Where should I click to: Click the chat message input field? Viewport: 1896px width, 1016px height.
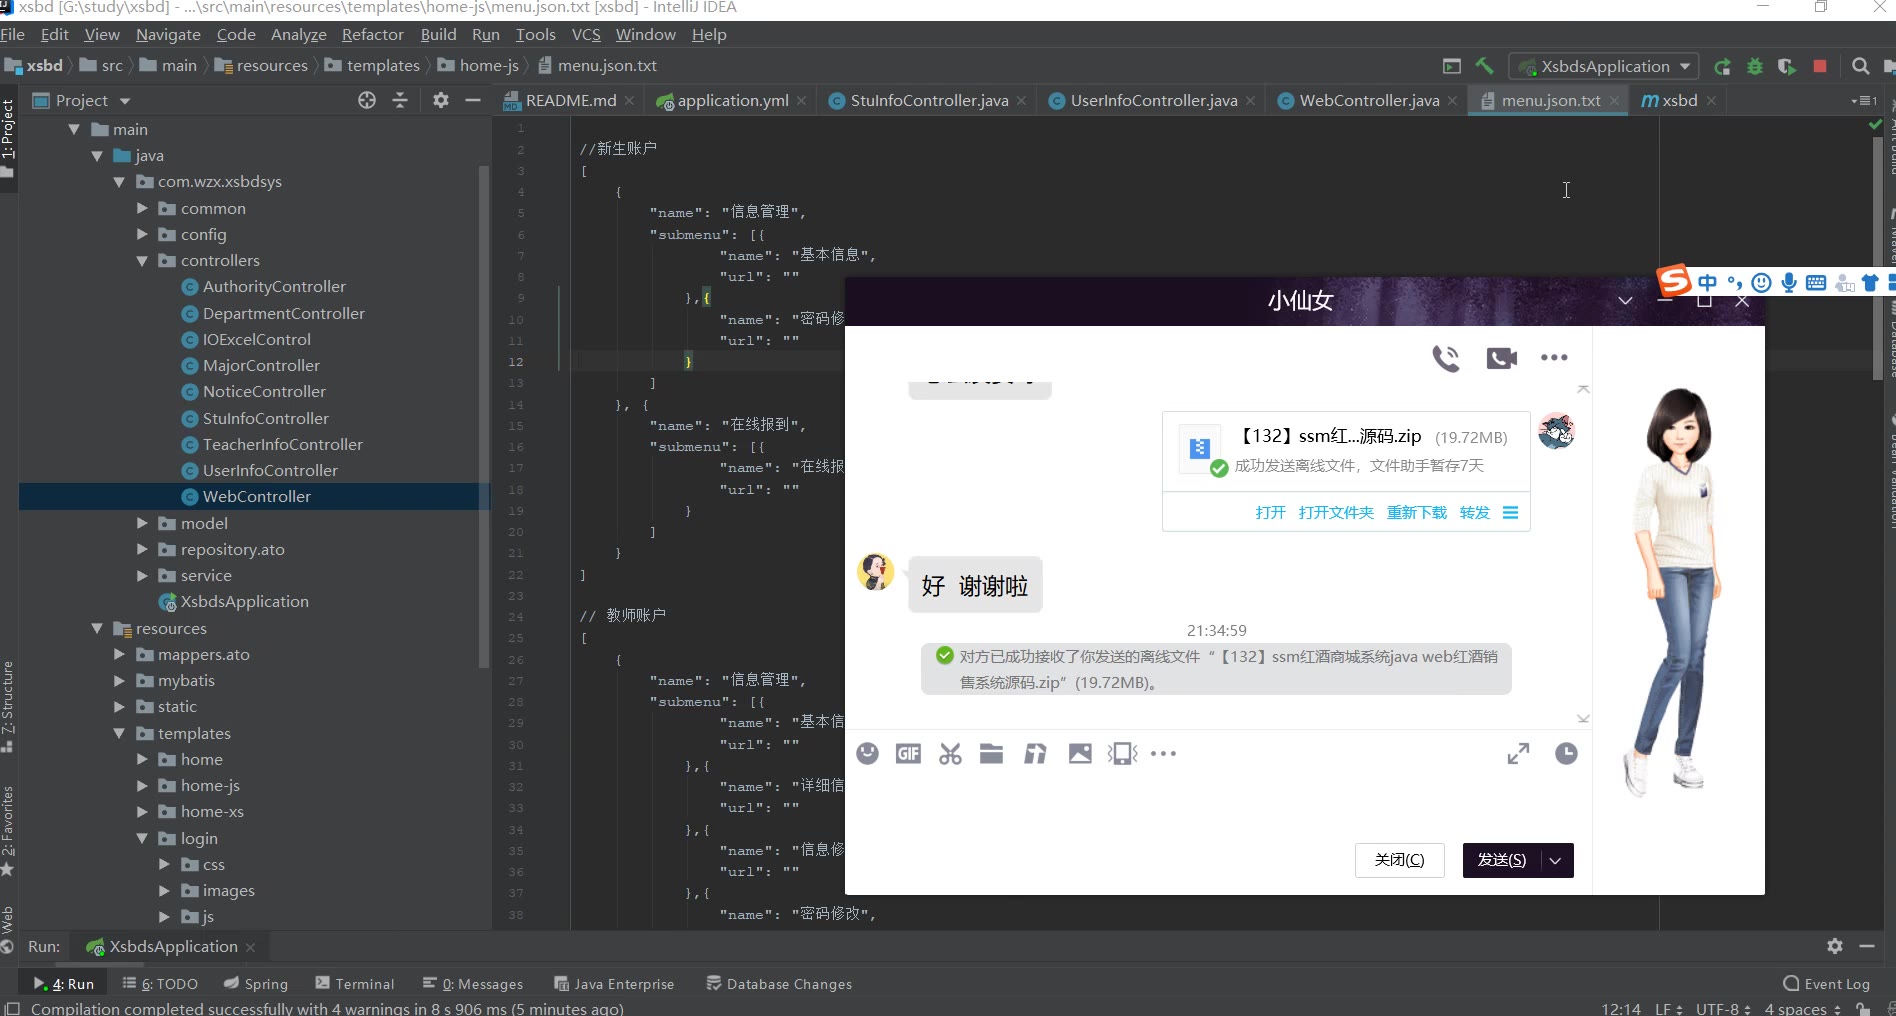tap(1218, 805)
